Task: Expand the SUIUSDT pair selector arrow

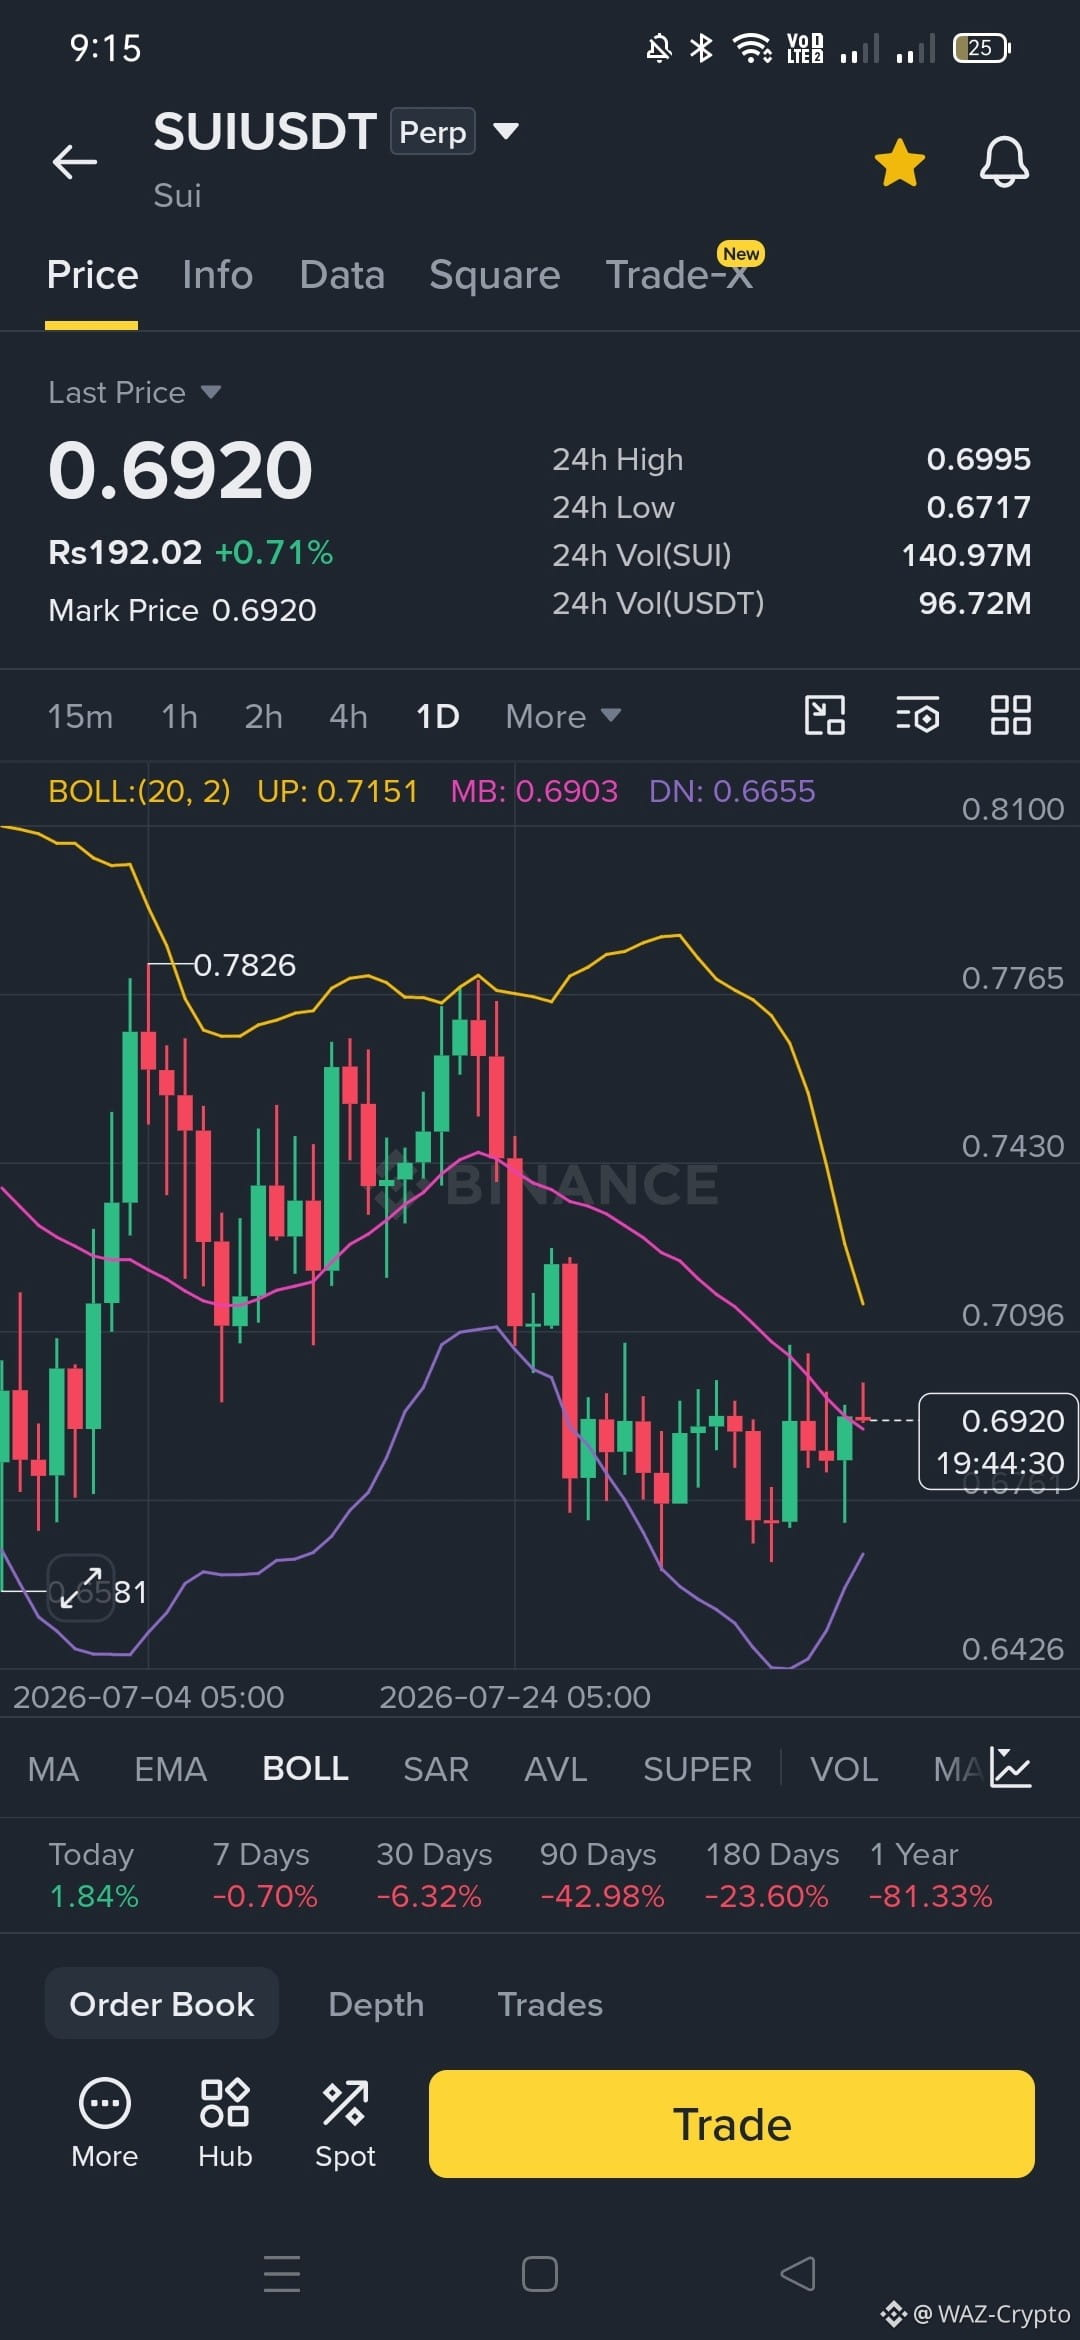Action: tap(506, 131)
